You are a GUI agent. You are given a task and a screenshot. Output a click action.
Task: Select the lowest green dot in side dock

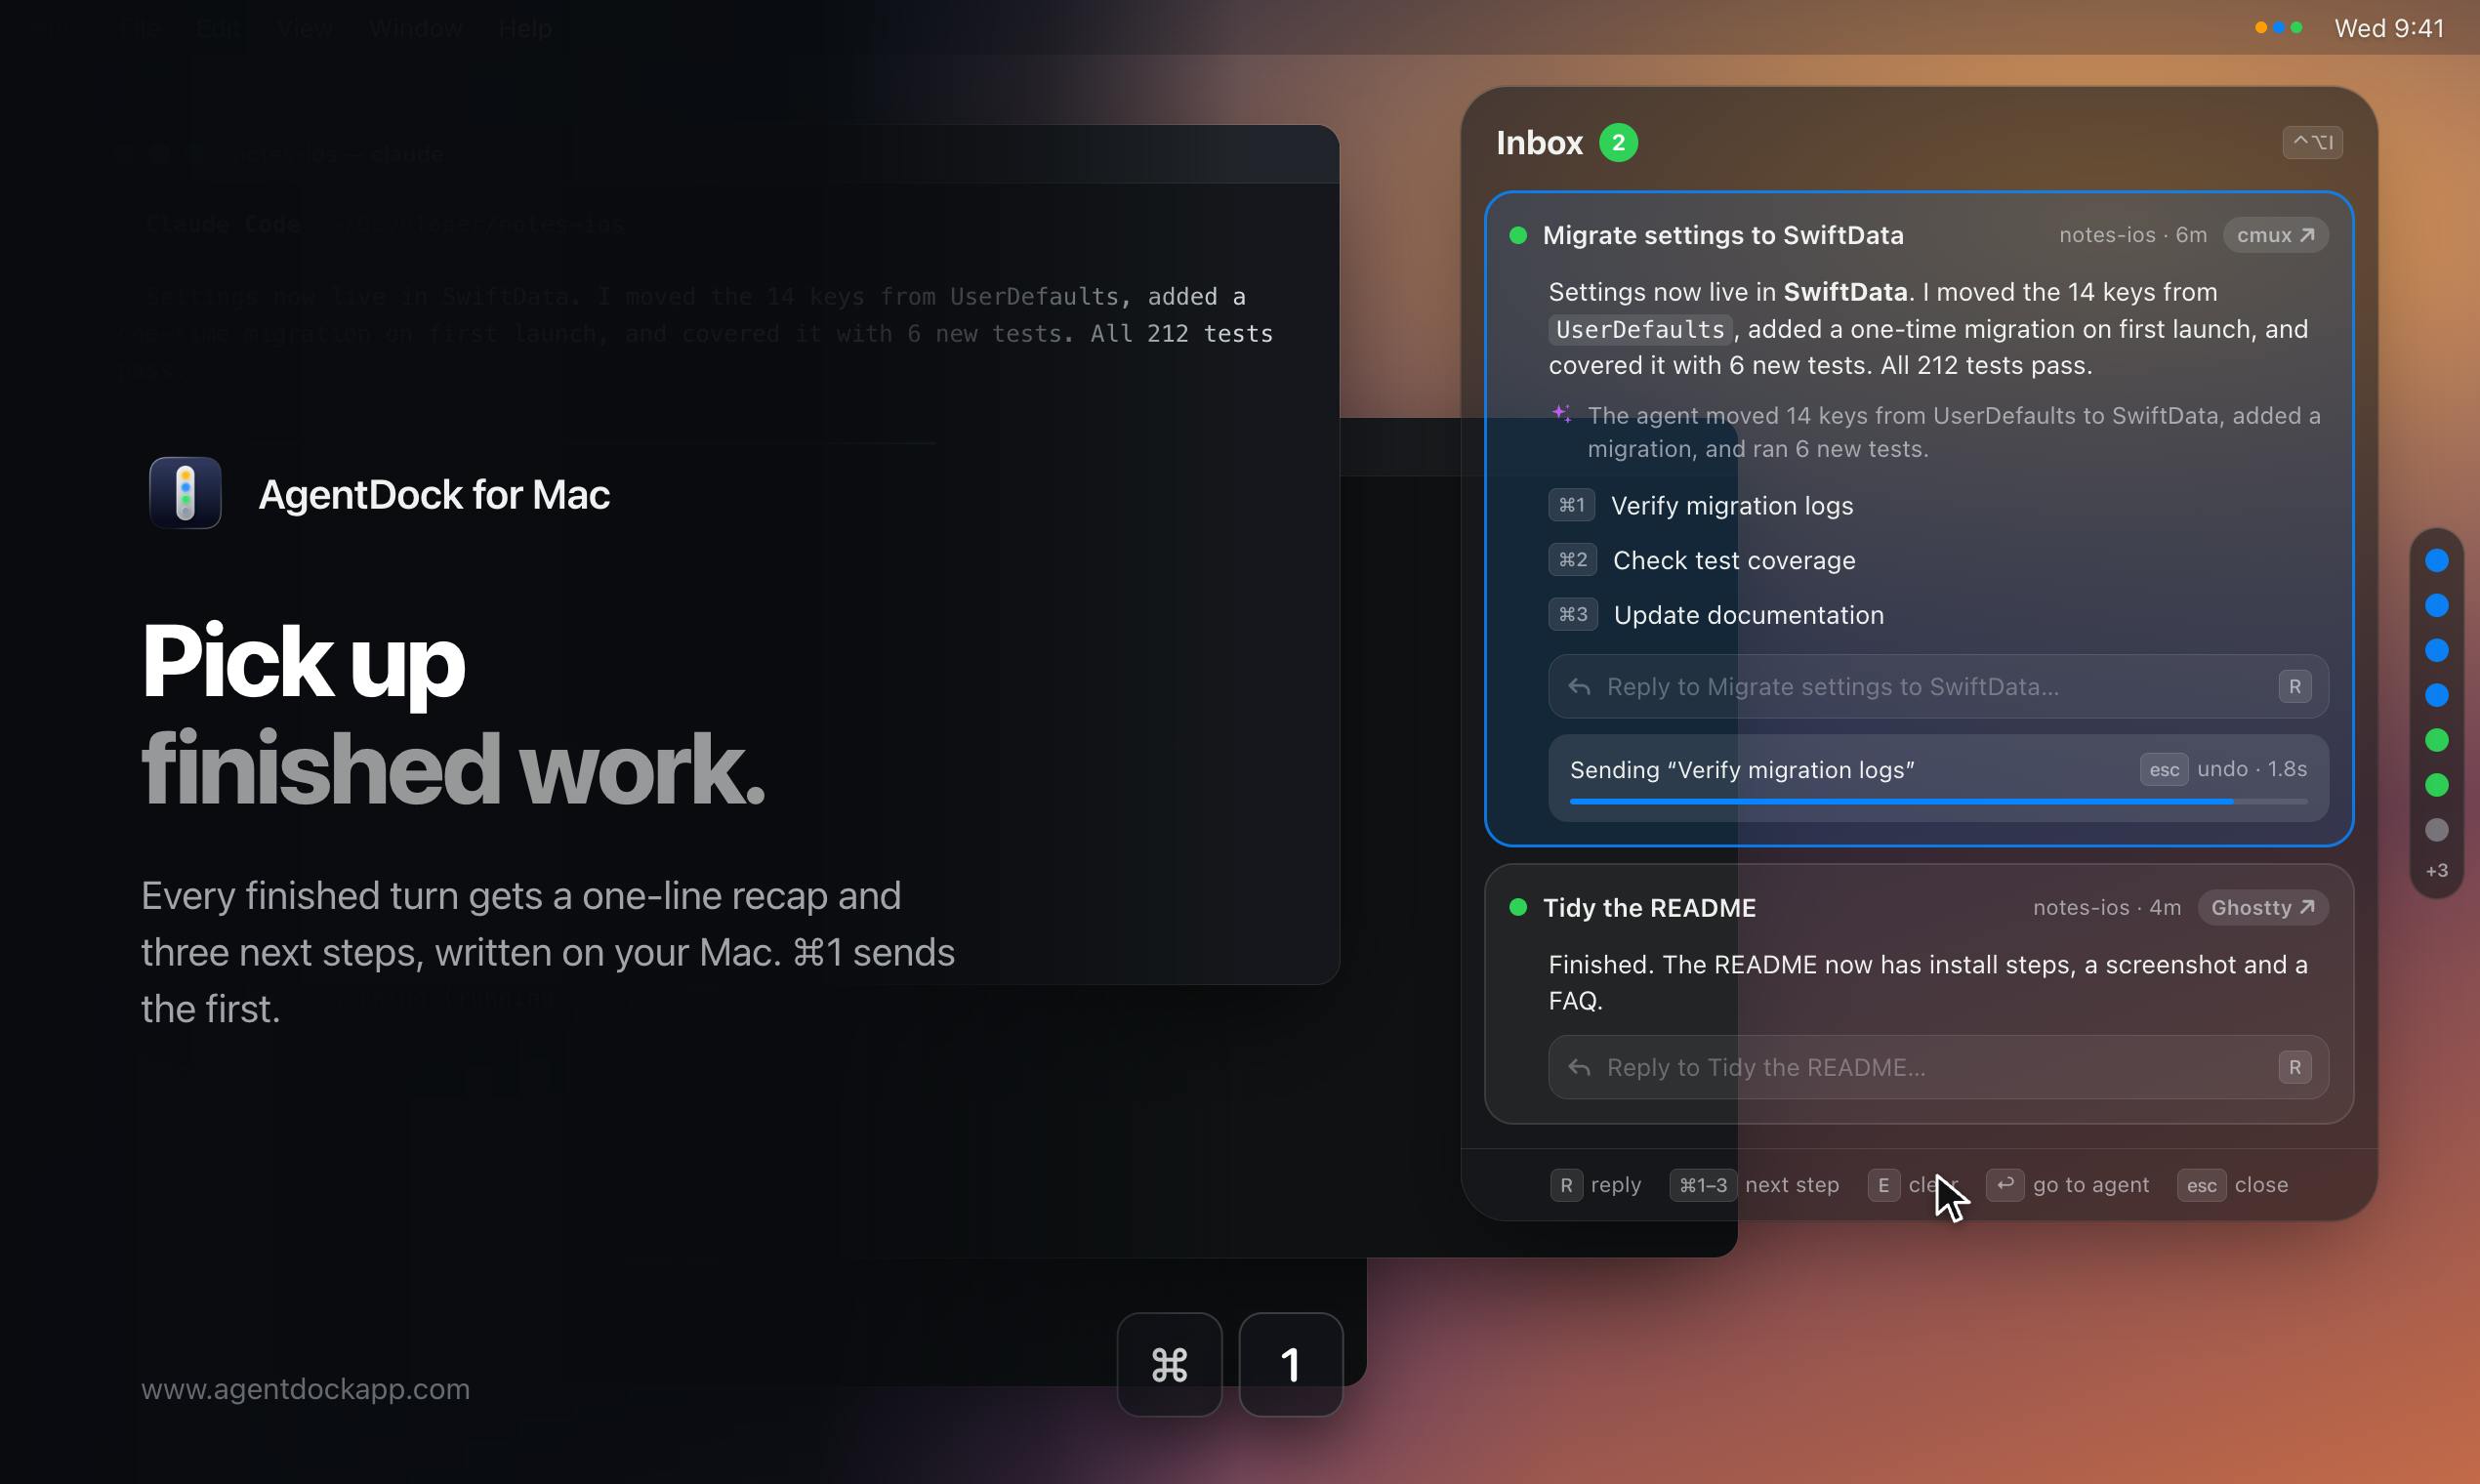[2436, 785]
